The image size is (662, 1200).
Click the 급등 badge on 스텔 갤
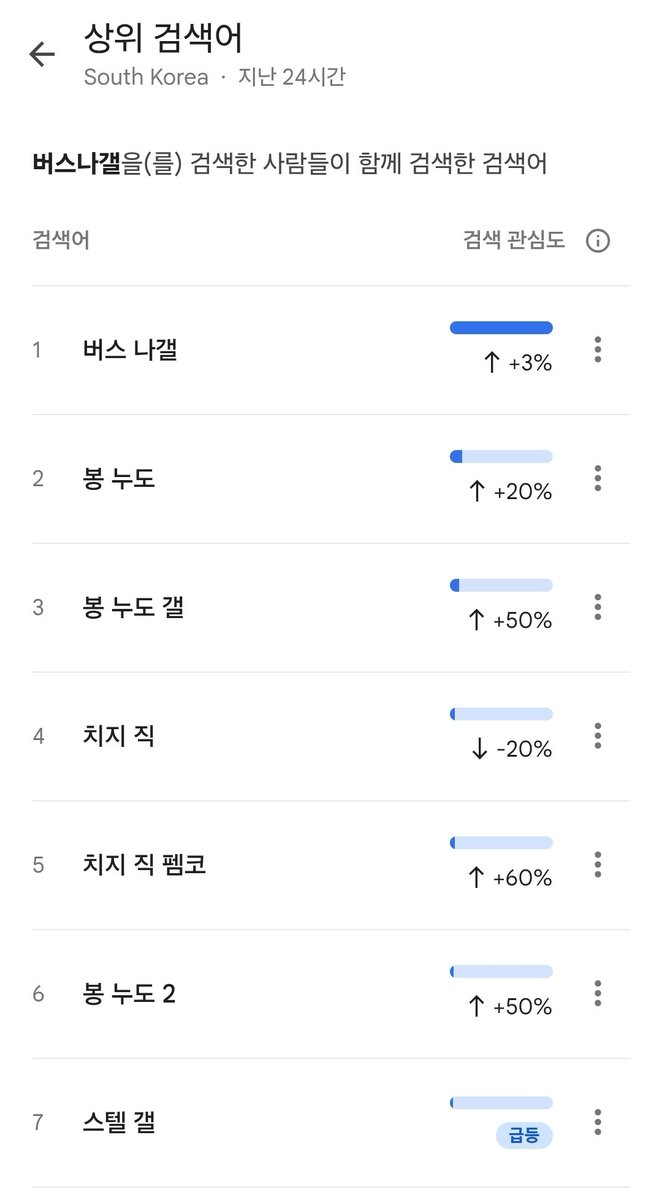coord(524,1135)
